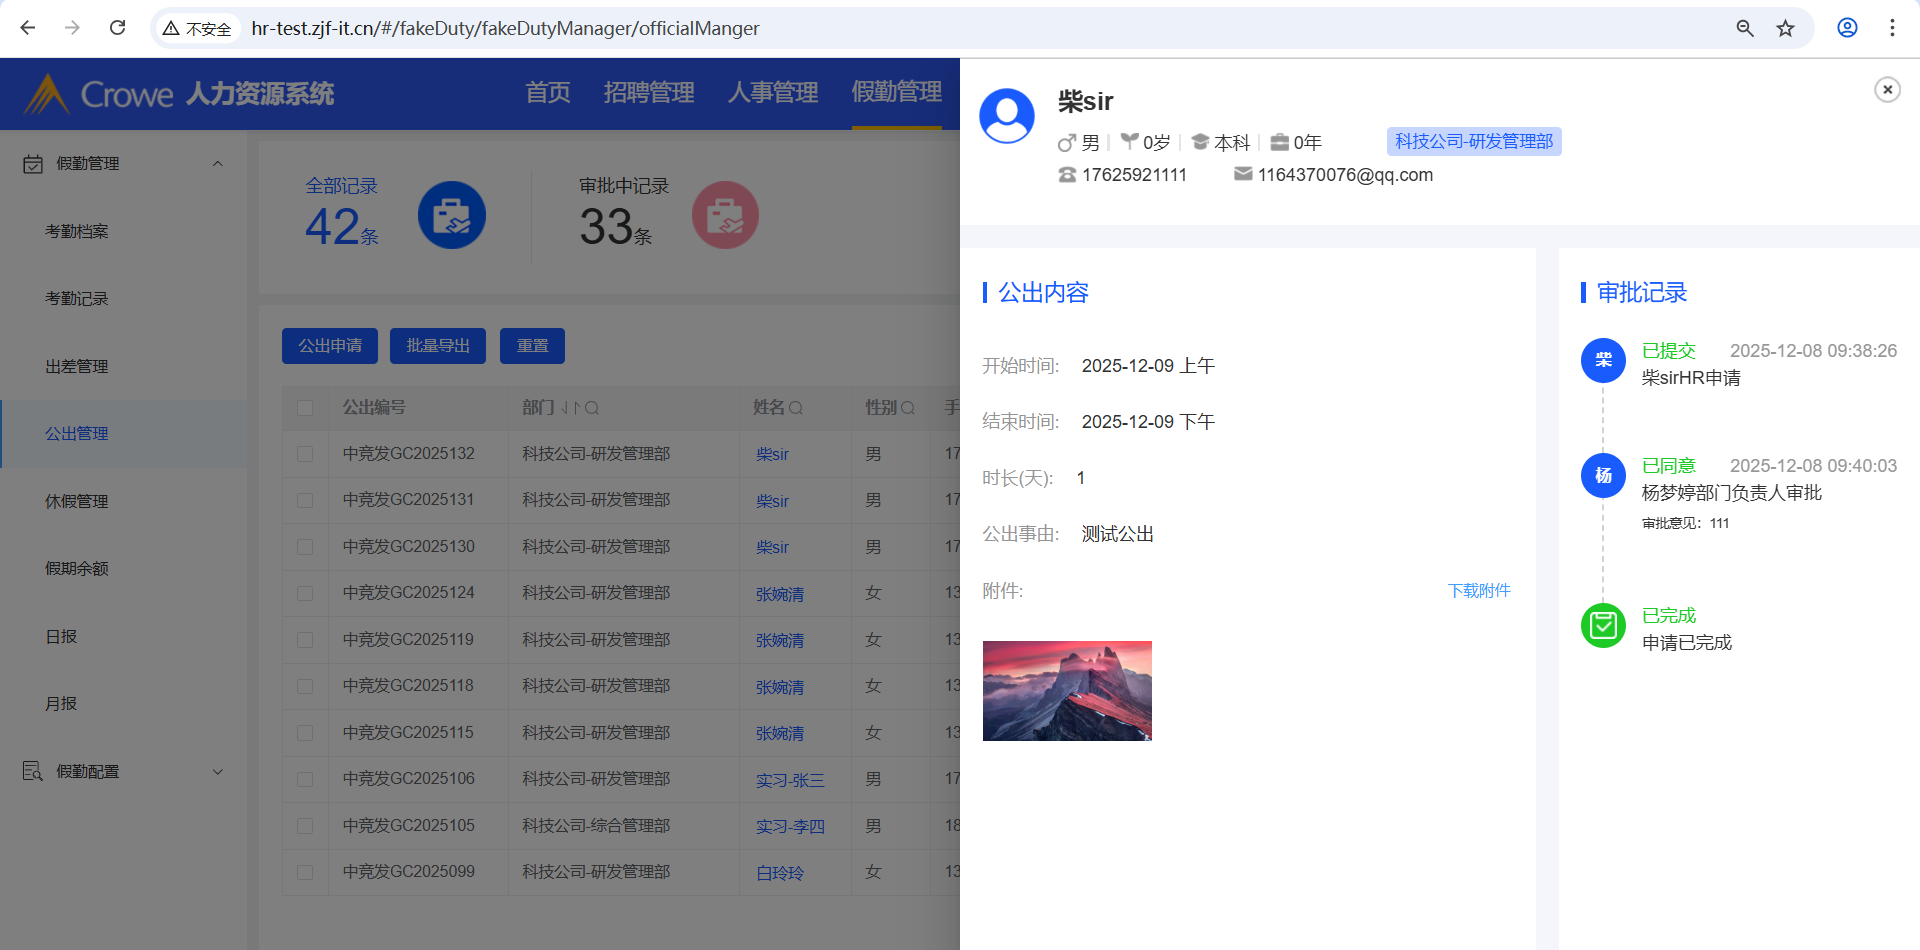This screenshot has width=1920, height=950.
Task: Open 张婉清 link in row GC2025124
Action: click(780, 594)
